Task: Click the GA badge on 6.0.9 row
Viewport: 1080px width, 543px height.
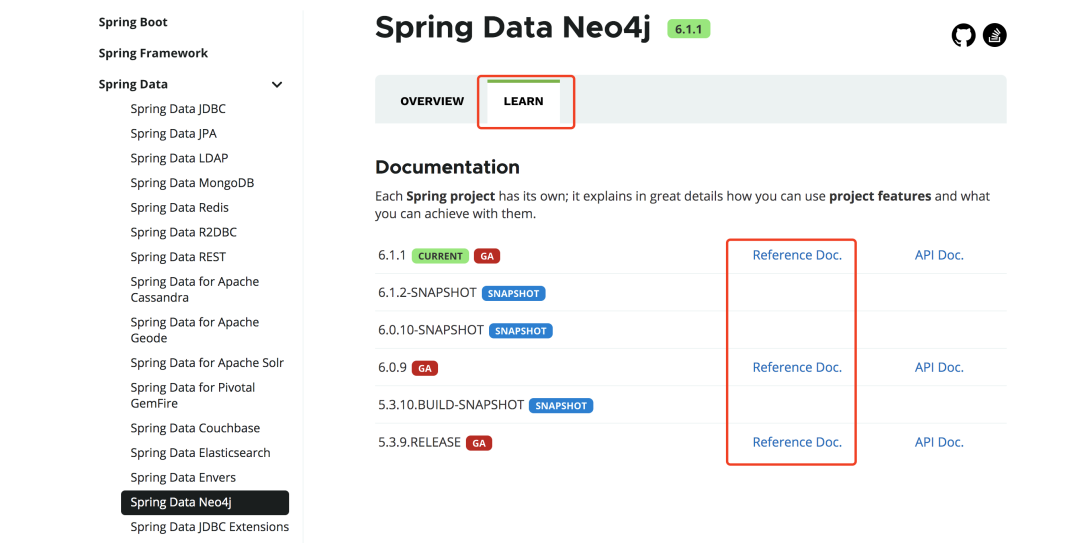Action: pos(425,369)
